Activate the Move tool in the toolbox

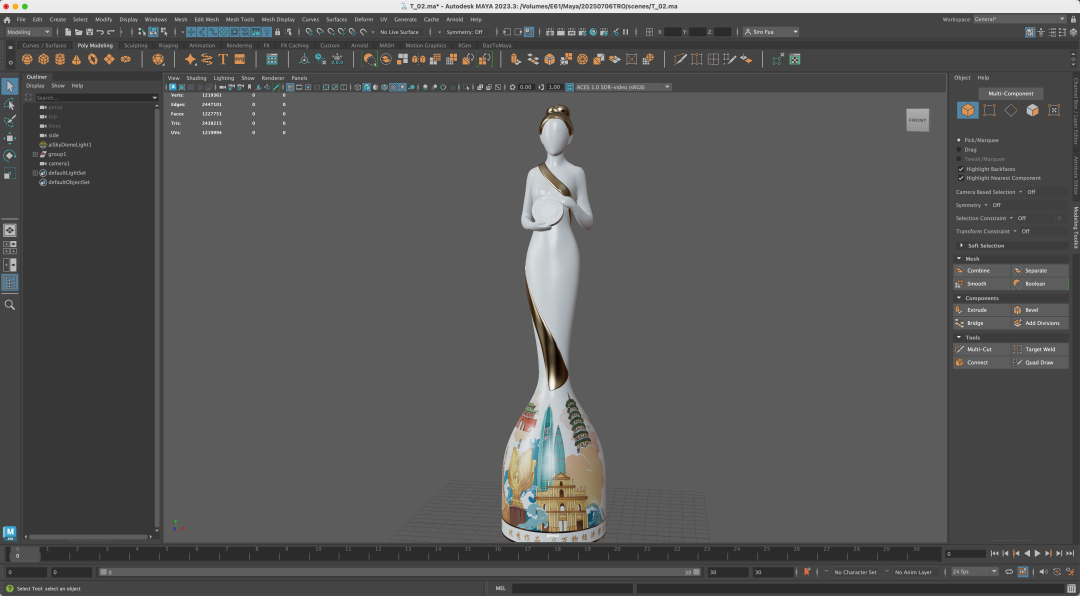pyautogui.click(x=10, y=138)
